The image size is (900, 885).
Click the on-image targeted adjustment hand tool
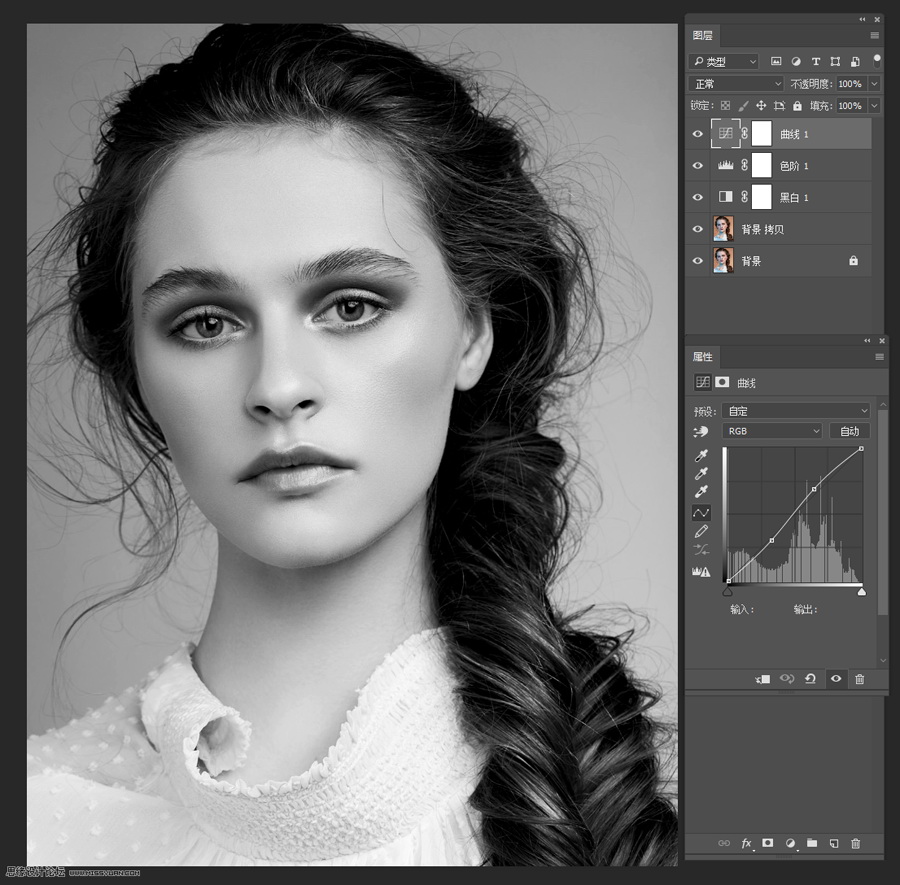coord(701,432)
